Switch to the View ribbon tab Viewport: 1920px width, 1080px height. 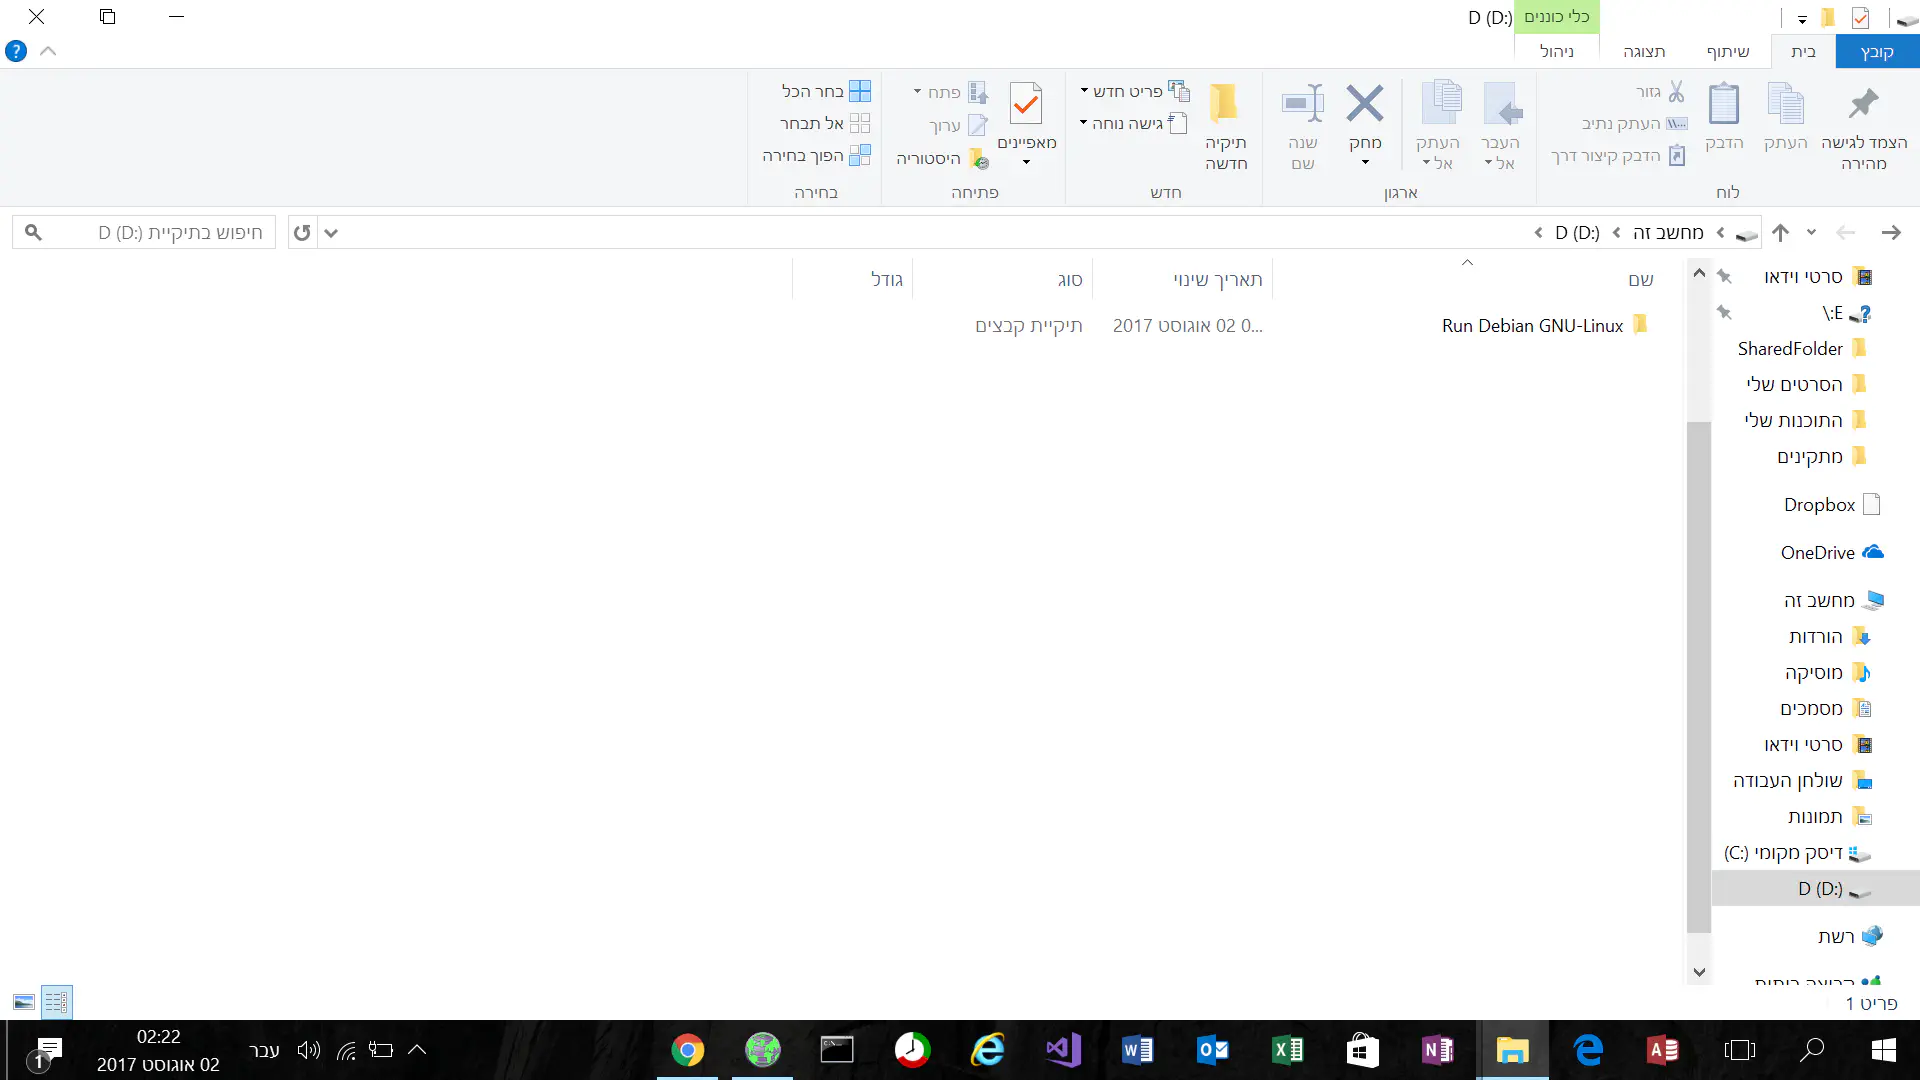(1643, 51)
